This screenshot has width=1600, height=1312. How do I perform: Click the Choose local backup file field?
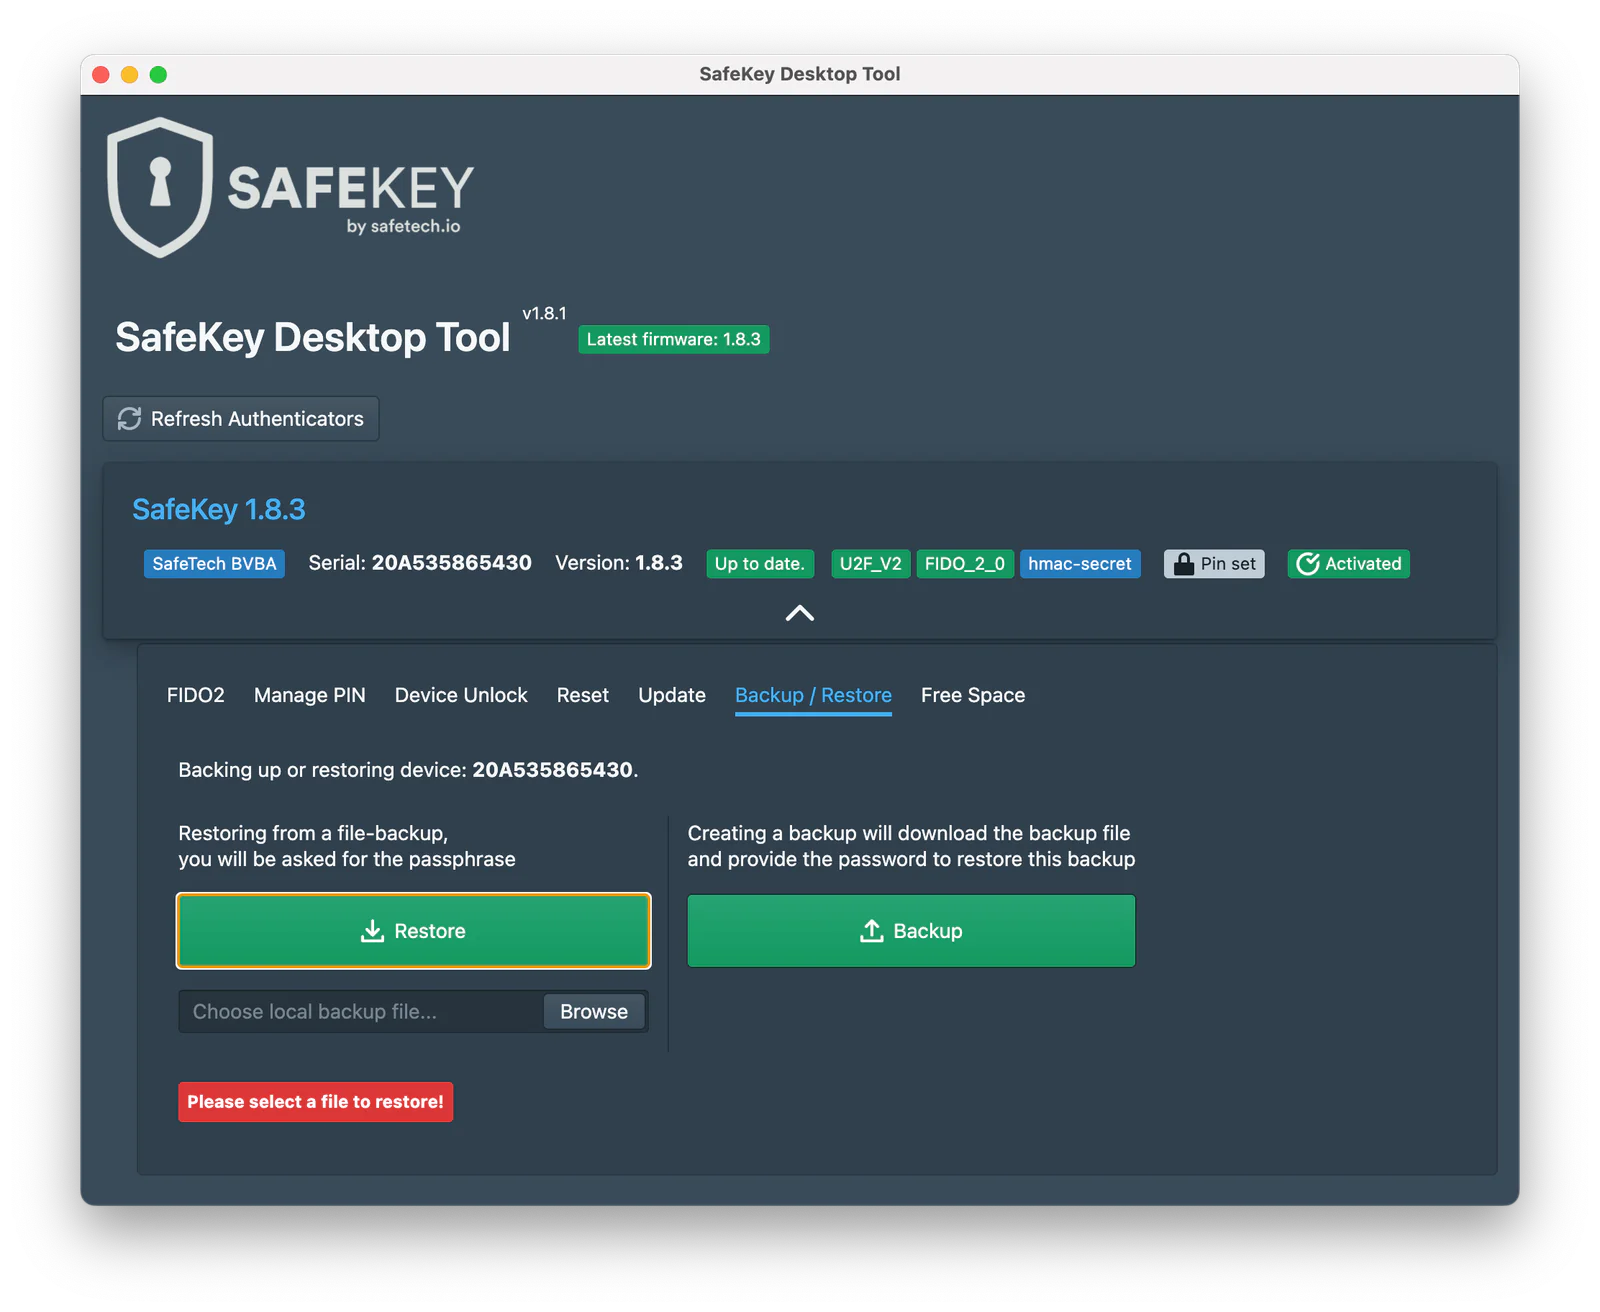tap(362, 1012)
